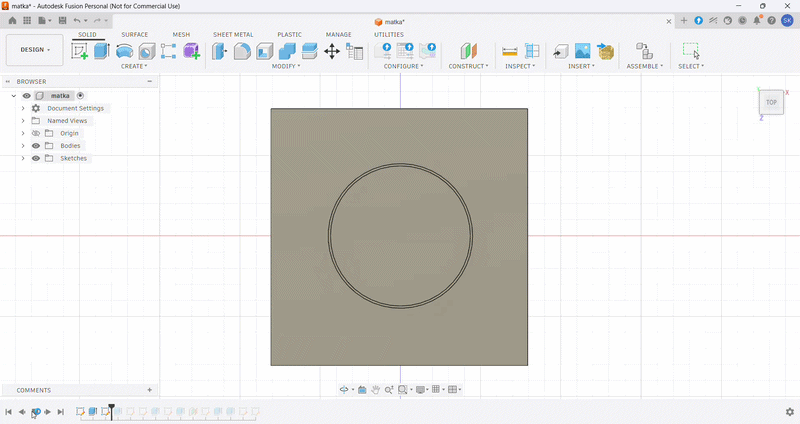Open the SK user profile

pyautogui.click(x=787, y=20)
